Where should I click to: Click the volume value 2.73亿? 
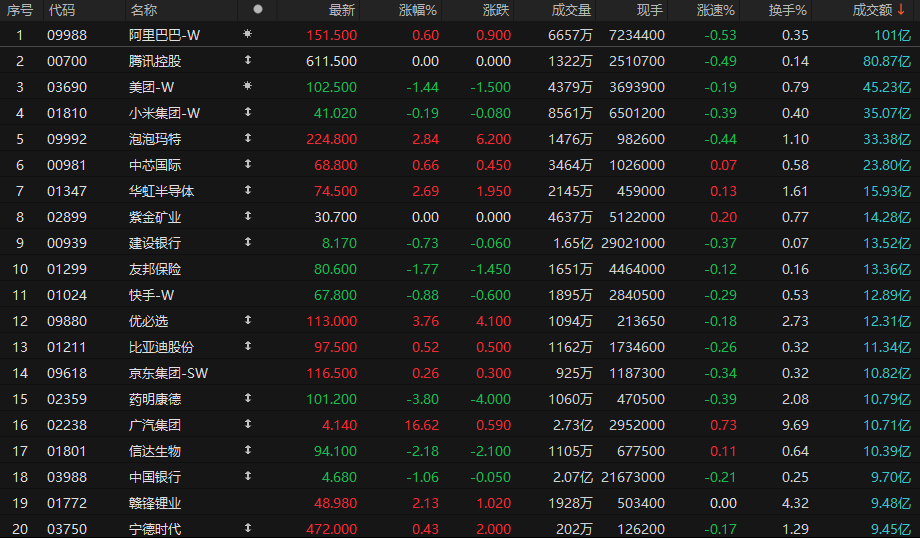573,425
